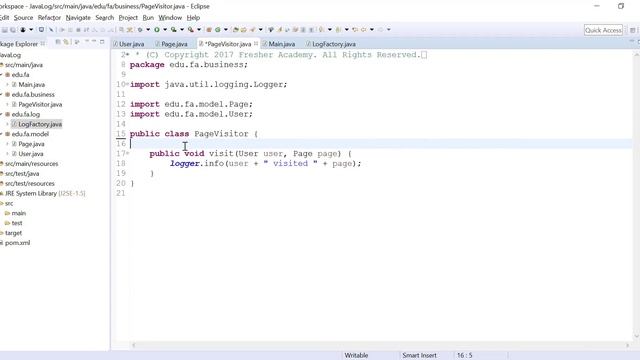Select pom.xml in the Package Explorer
The image size is (640, 360).
17,243
